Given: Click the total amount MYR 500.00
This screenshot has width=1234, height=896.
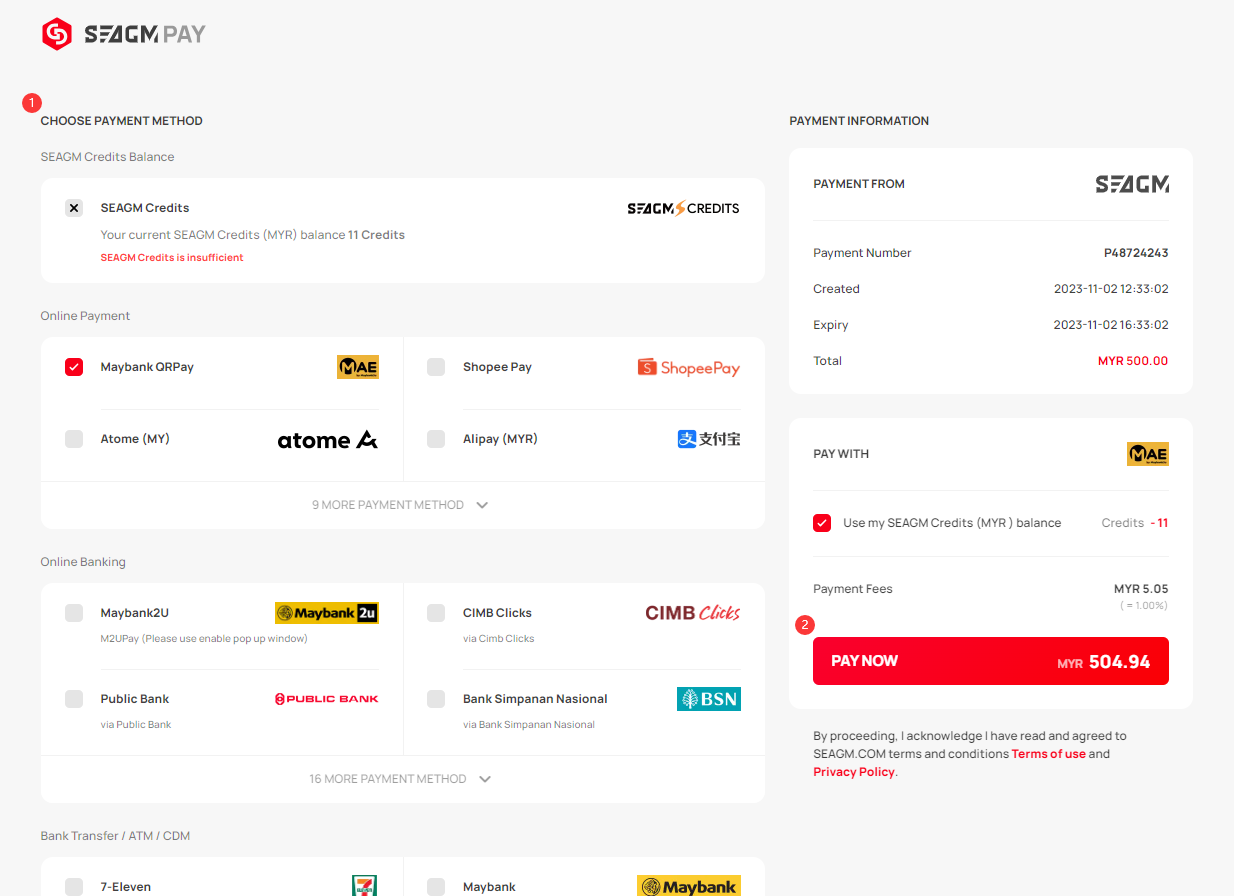Looking at the screenshot, I should [x=1133, y=361].
